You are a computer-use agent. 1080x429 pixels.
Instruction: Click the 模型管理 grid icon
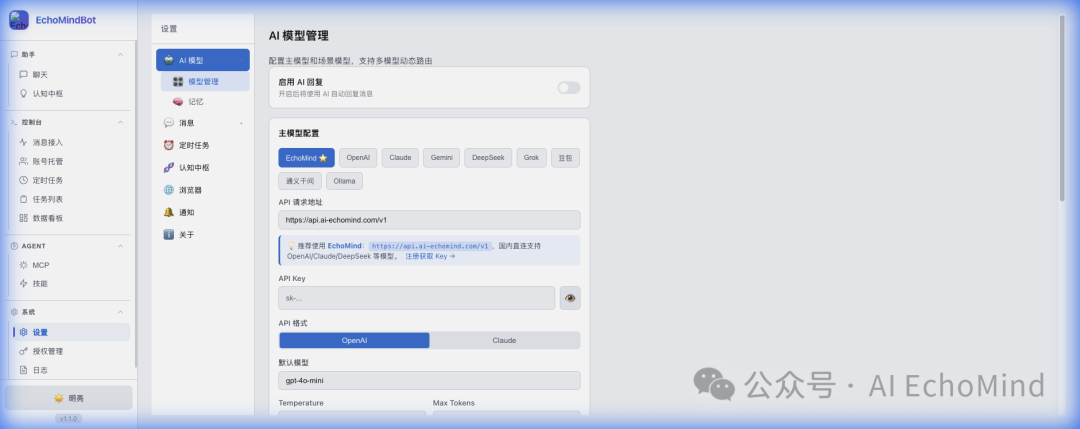178,81
